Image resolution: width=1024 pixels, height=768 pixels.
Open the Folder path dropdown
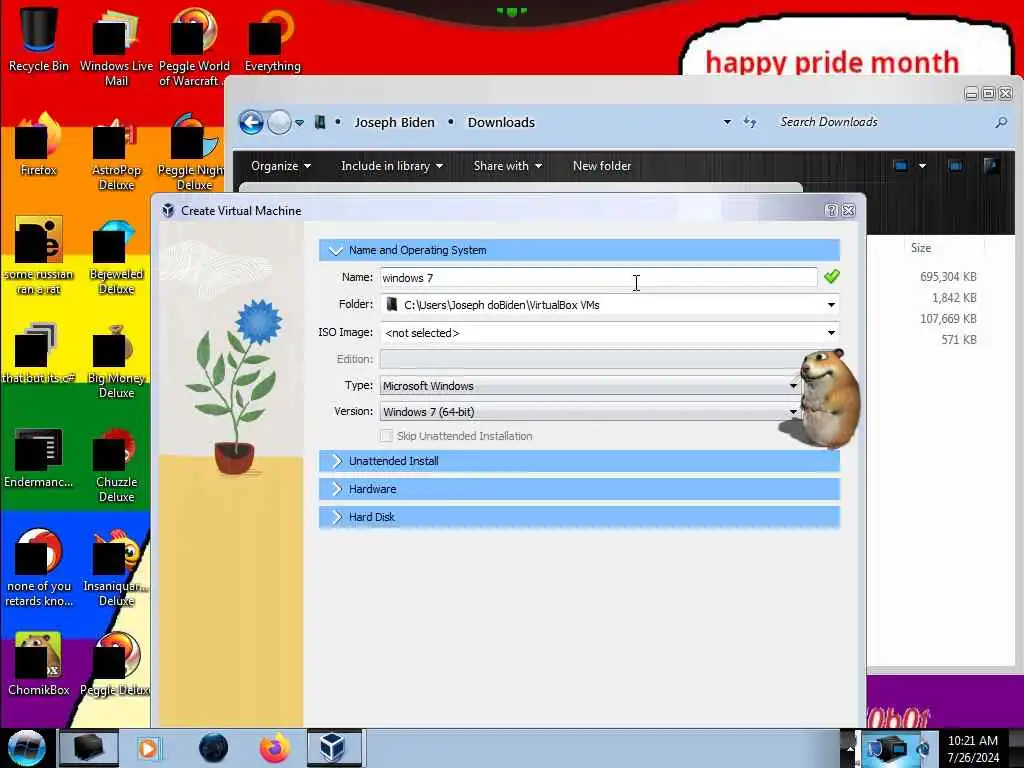click(831, 305)
